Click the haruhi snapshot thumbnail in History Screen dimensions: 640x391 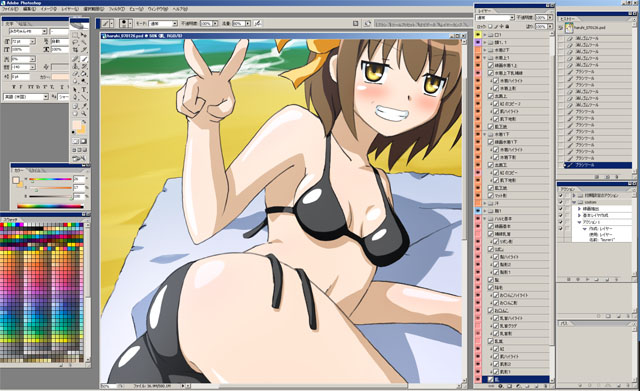pyautogui.click(x=570, y=28)
